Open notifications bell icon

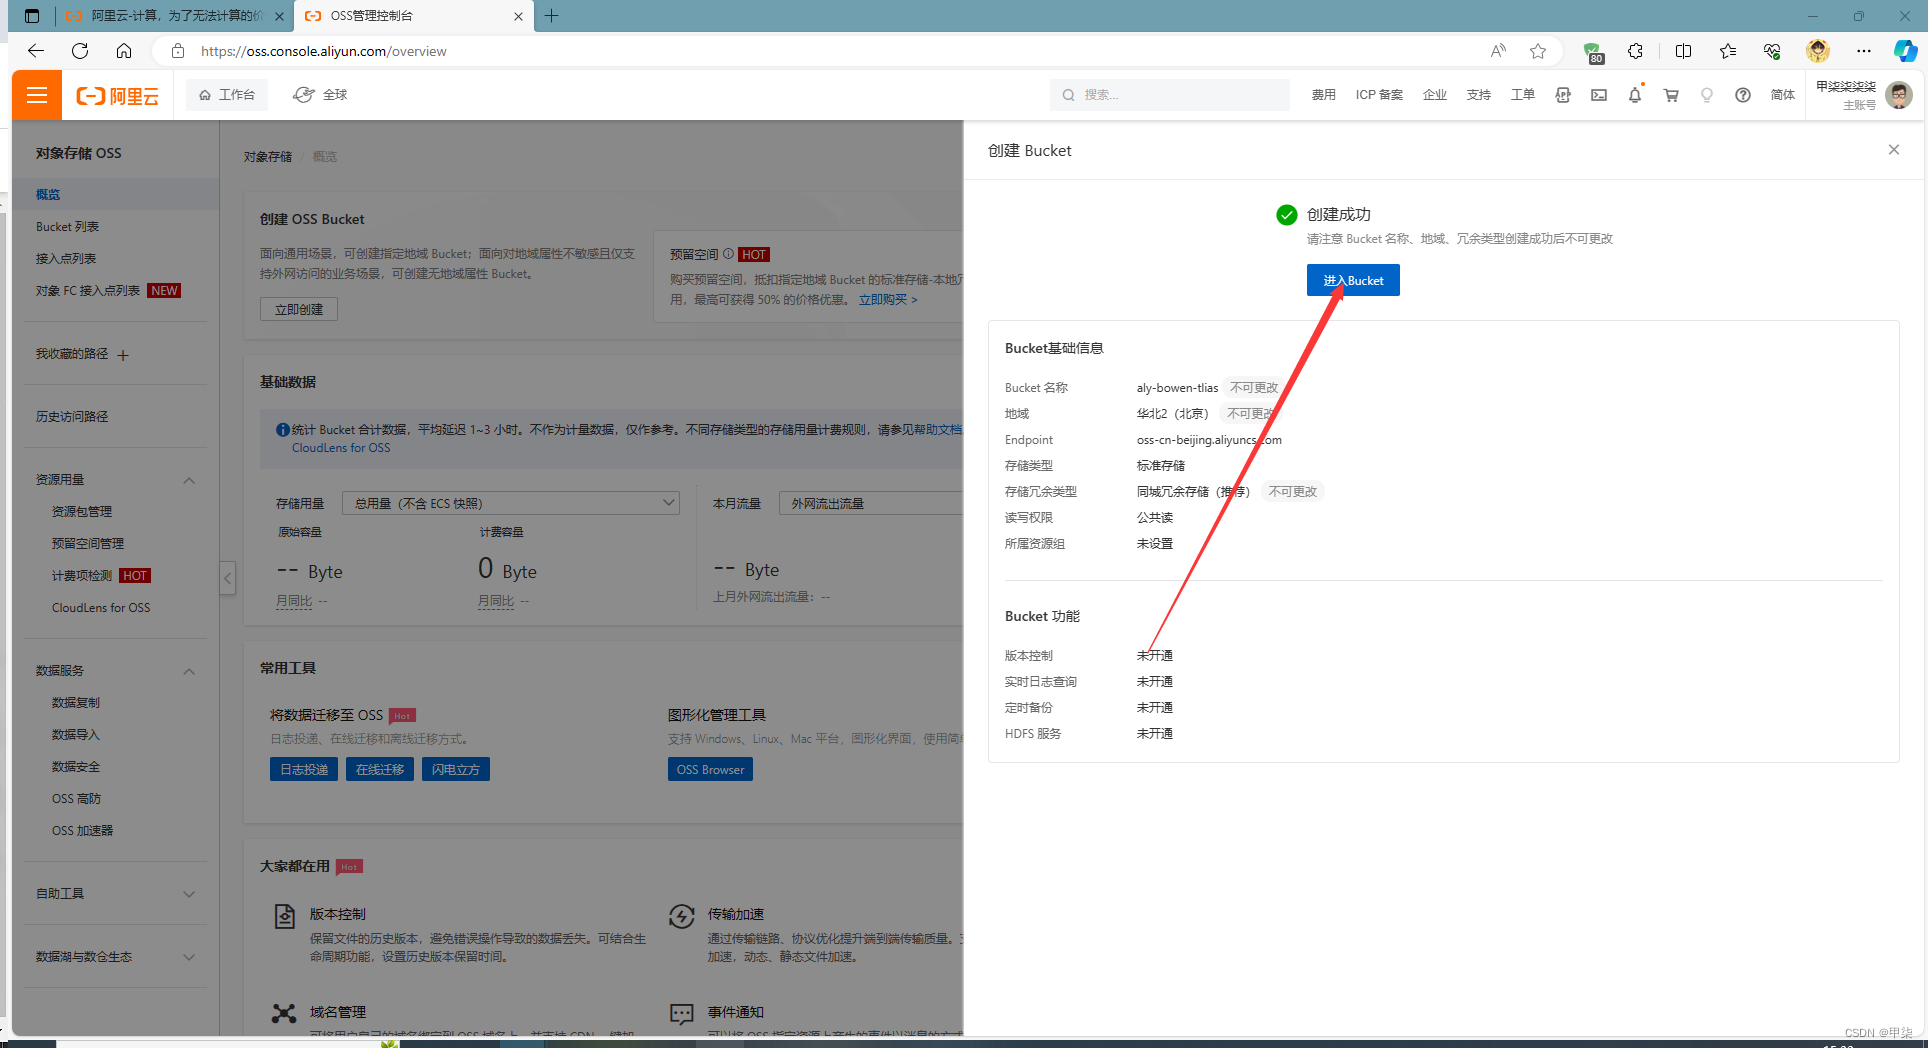[x=1635, y=95]
